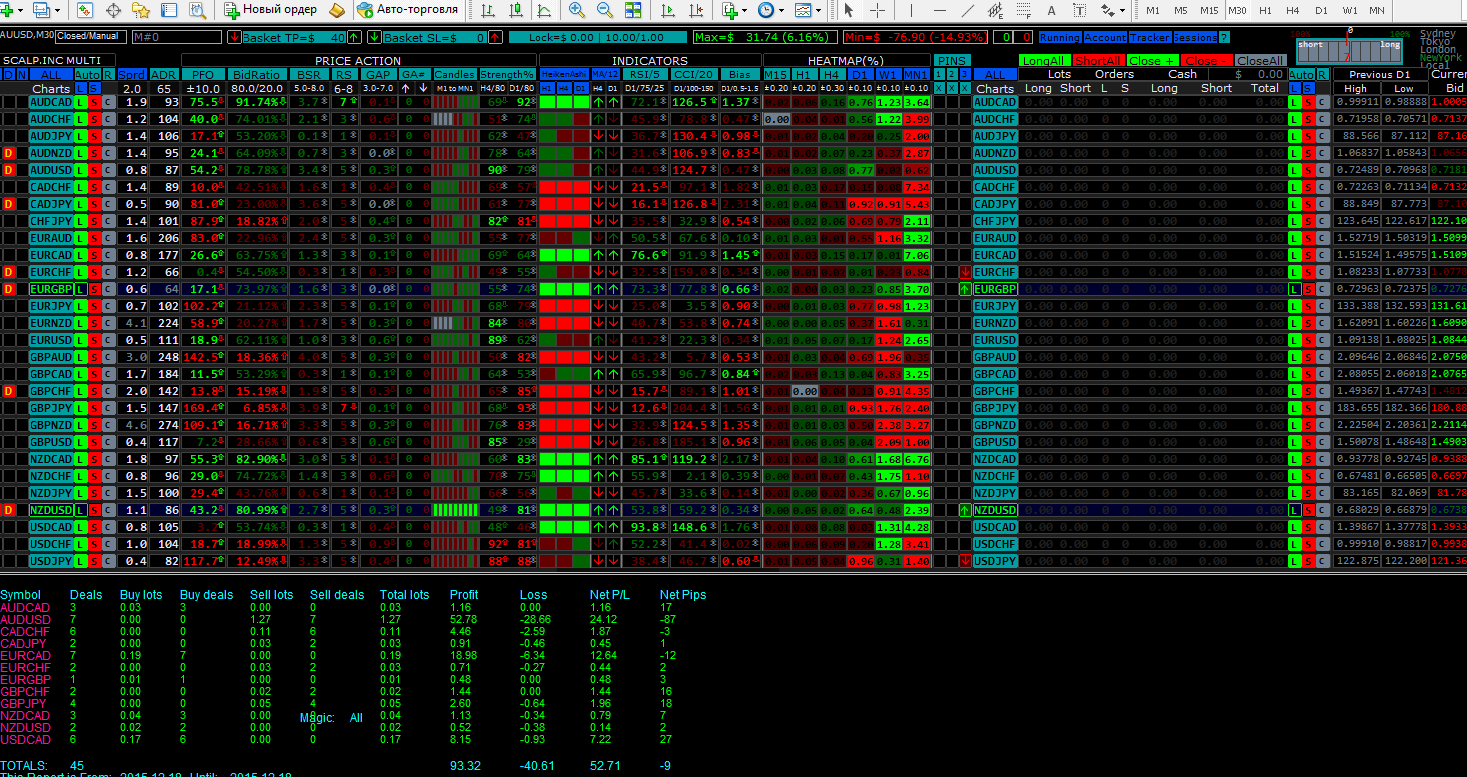Select the crosshair tool
The width and height of the screenshot is (1467, 777).
[877, 10]
